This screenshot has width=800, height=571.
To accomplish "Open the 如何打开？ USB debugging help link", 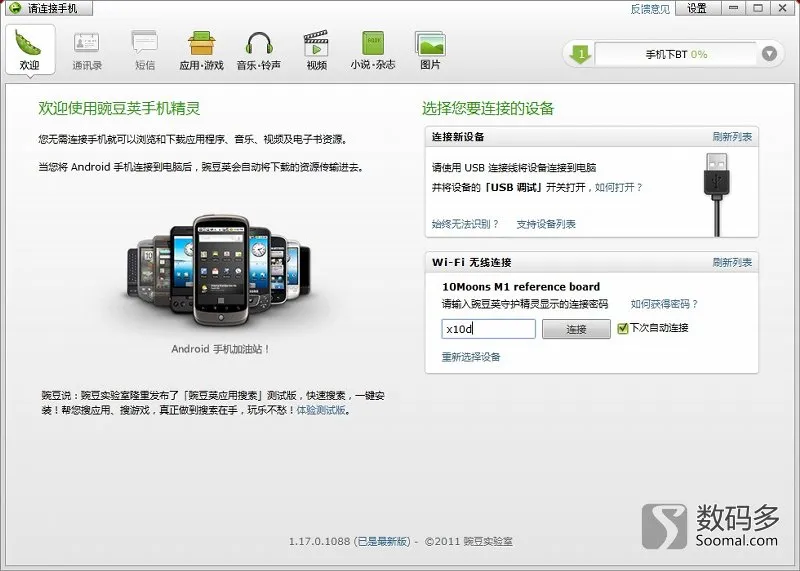I will tap(619, 187).
